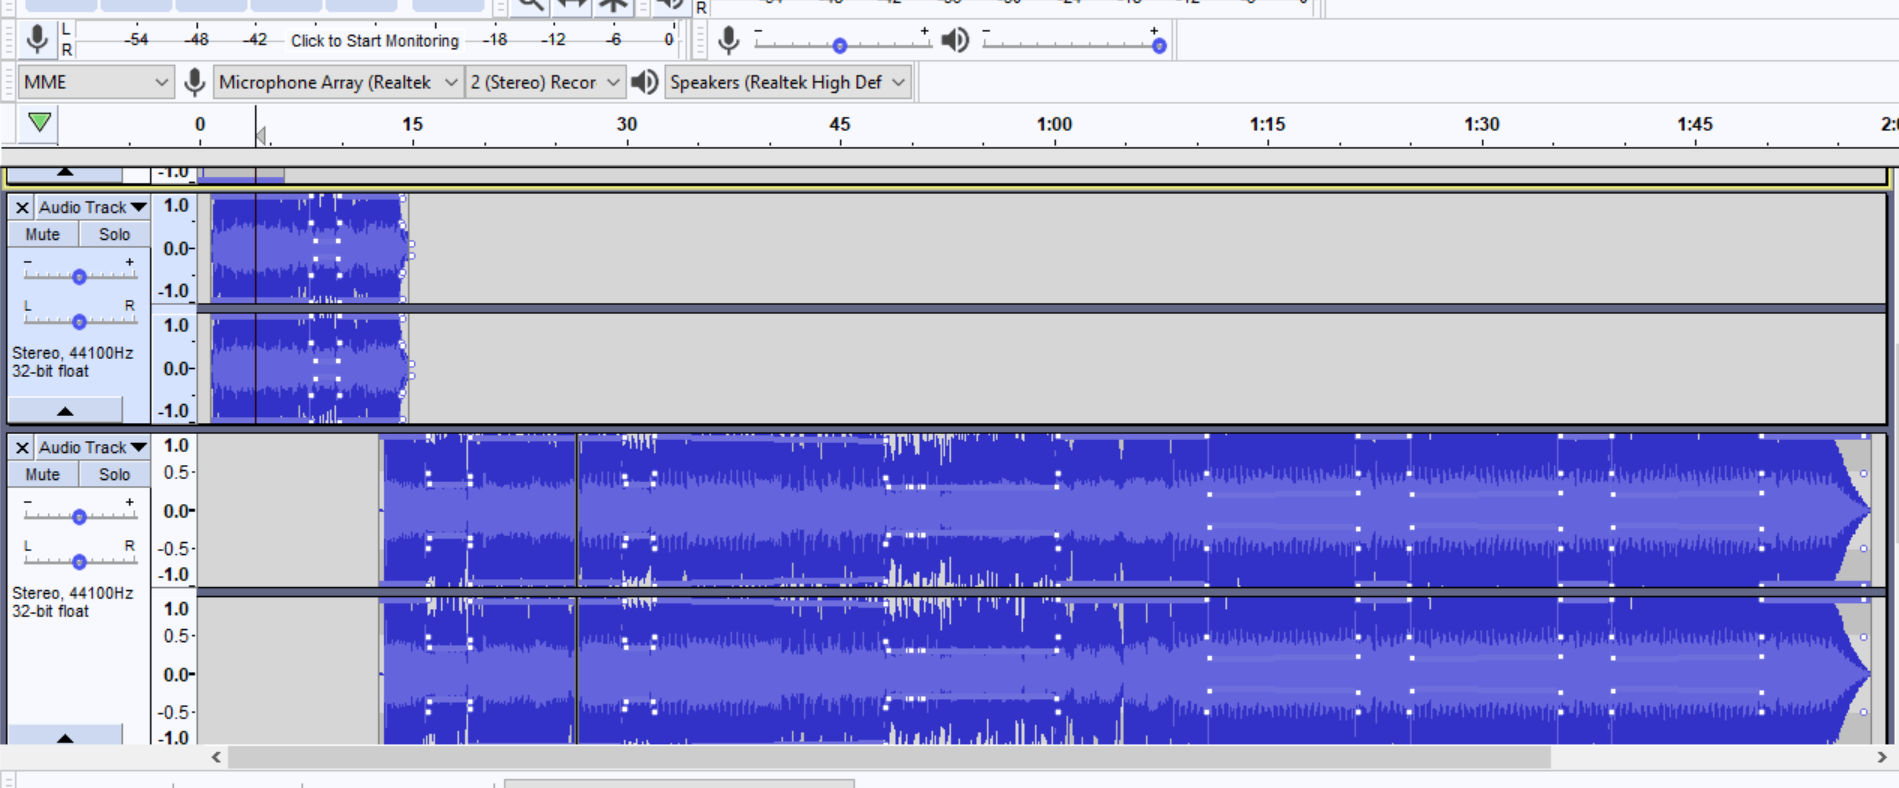The height and width of the screenshot is (788, 1899).
Task: Open the 2 (Stereo) recording channels dropdown
Action: pyautogui.click(x=545, y=82)
